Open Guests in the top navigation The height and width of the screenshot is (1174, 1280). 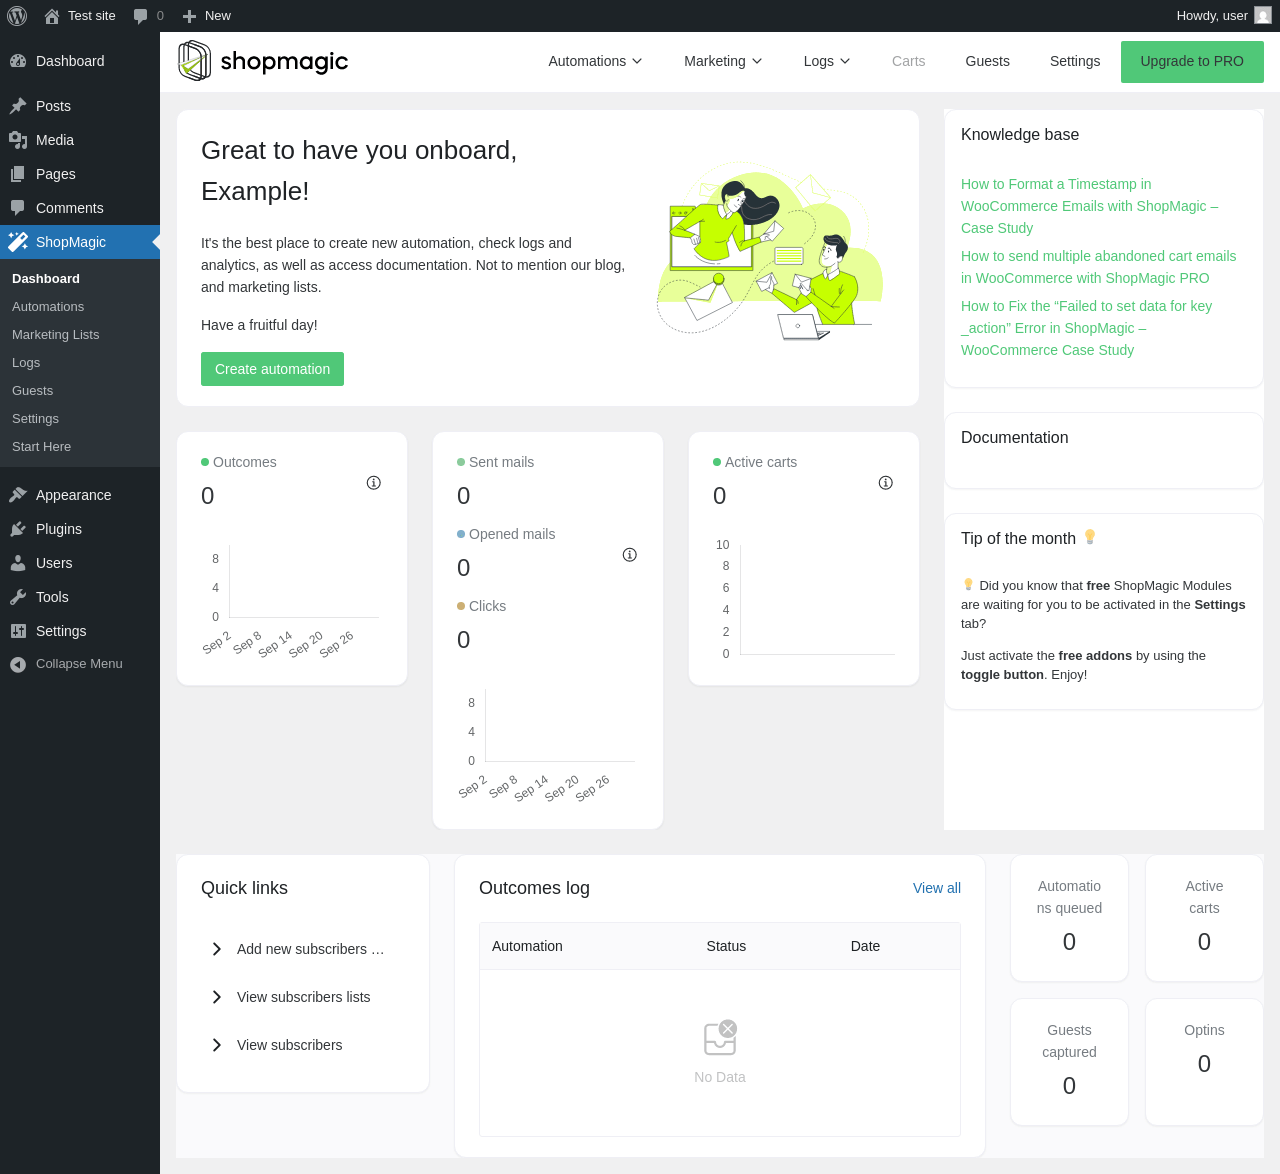pyautogui.click(x=988, y=61)
